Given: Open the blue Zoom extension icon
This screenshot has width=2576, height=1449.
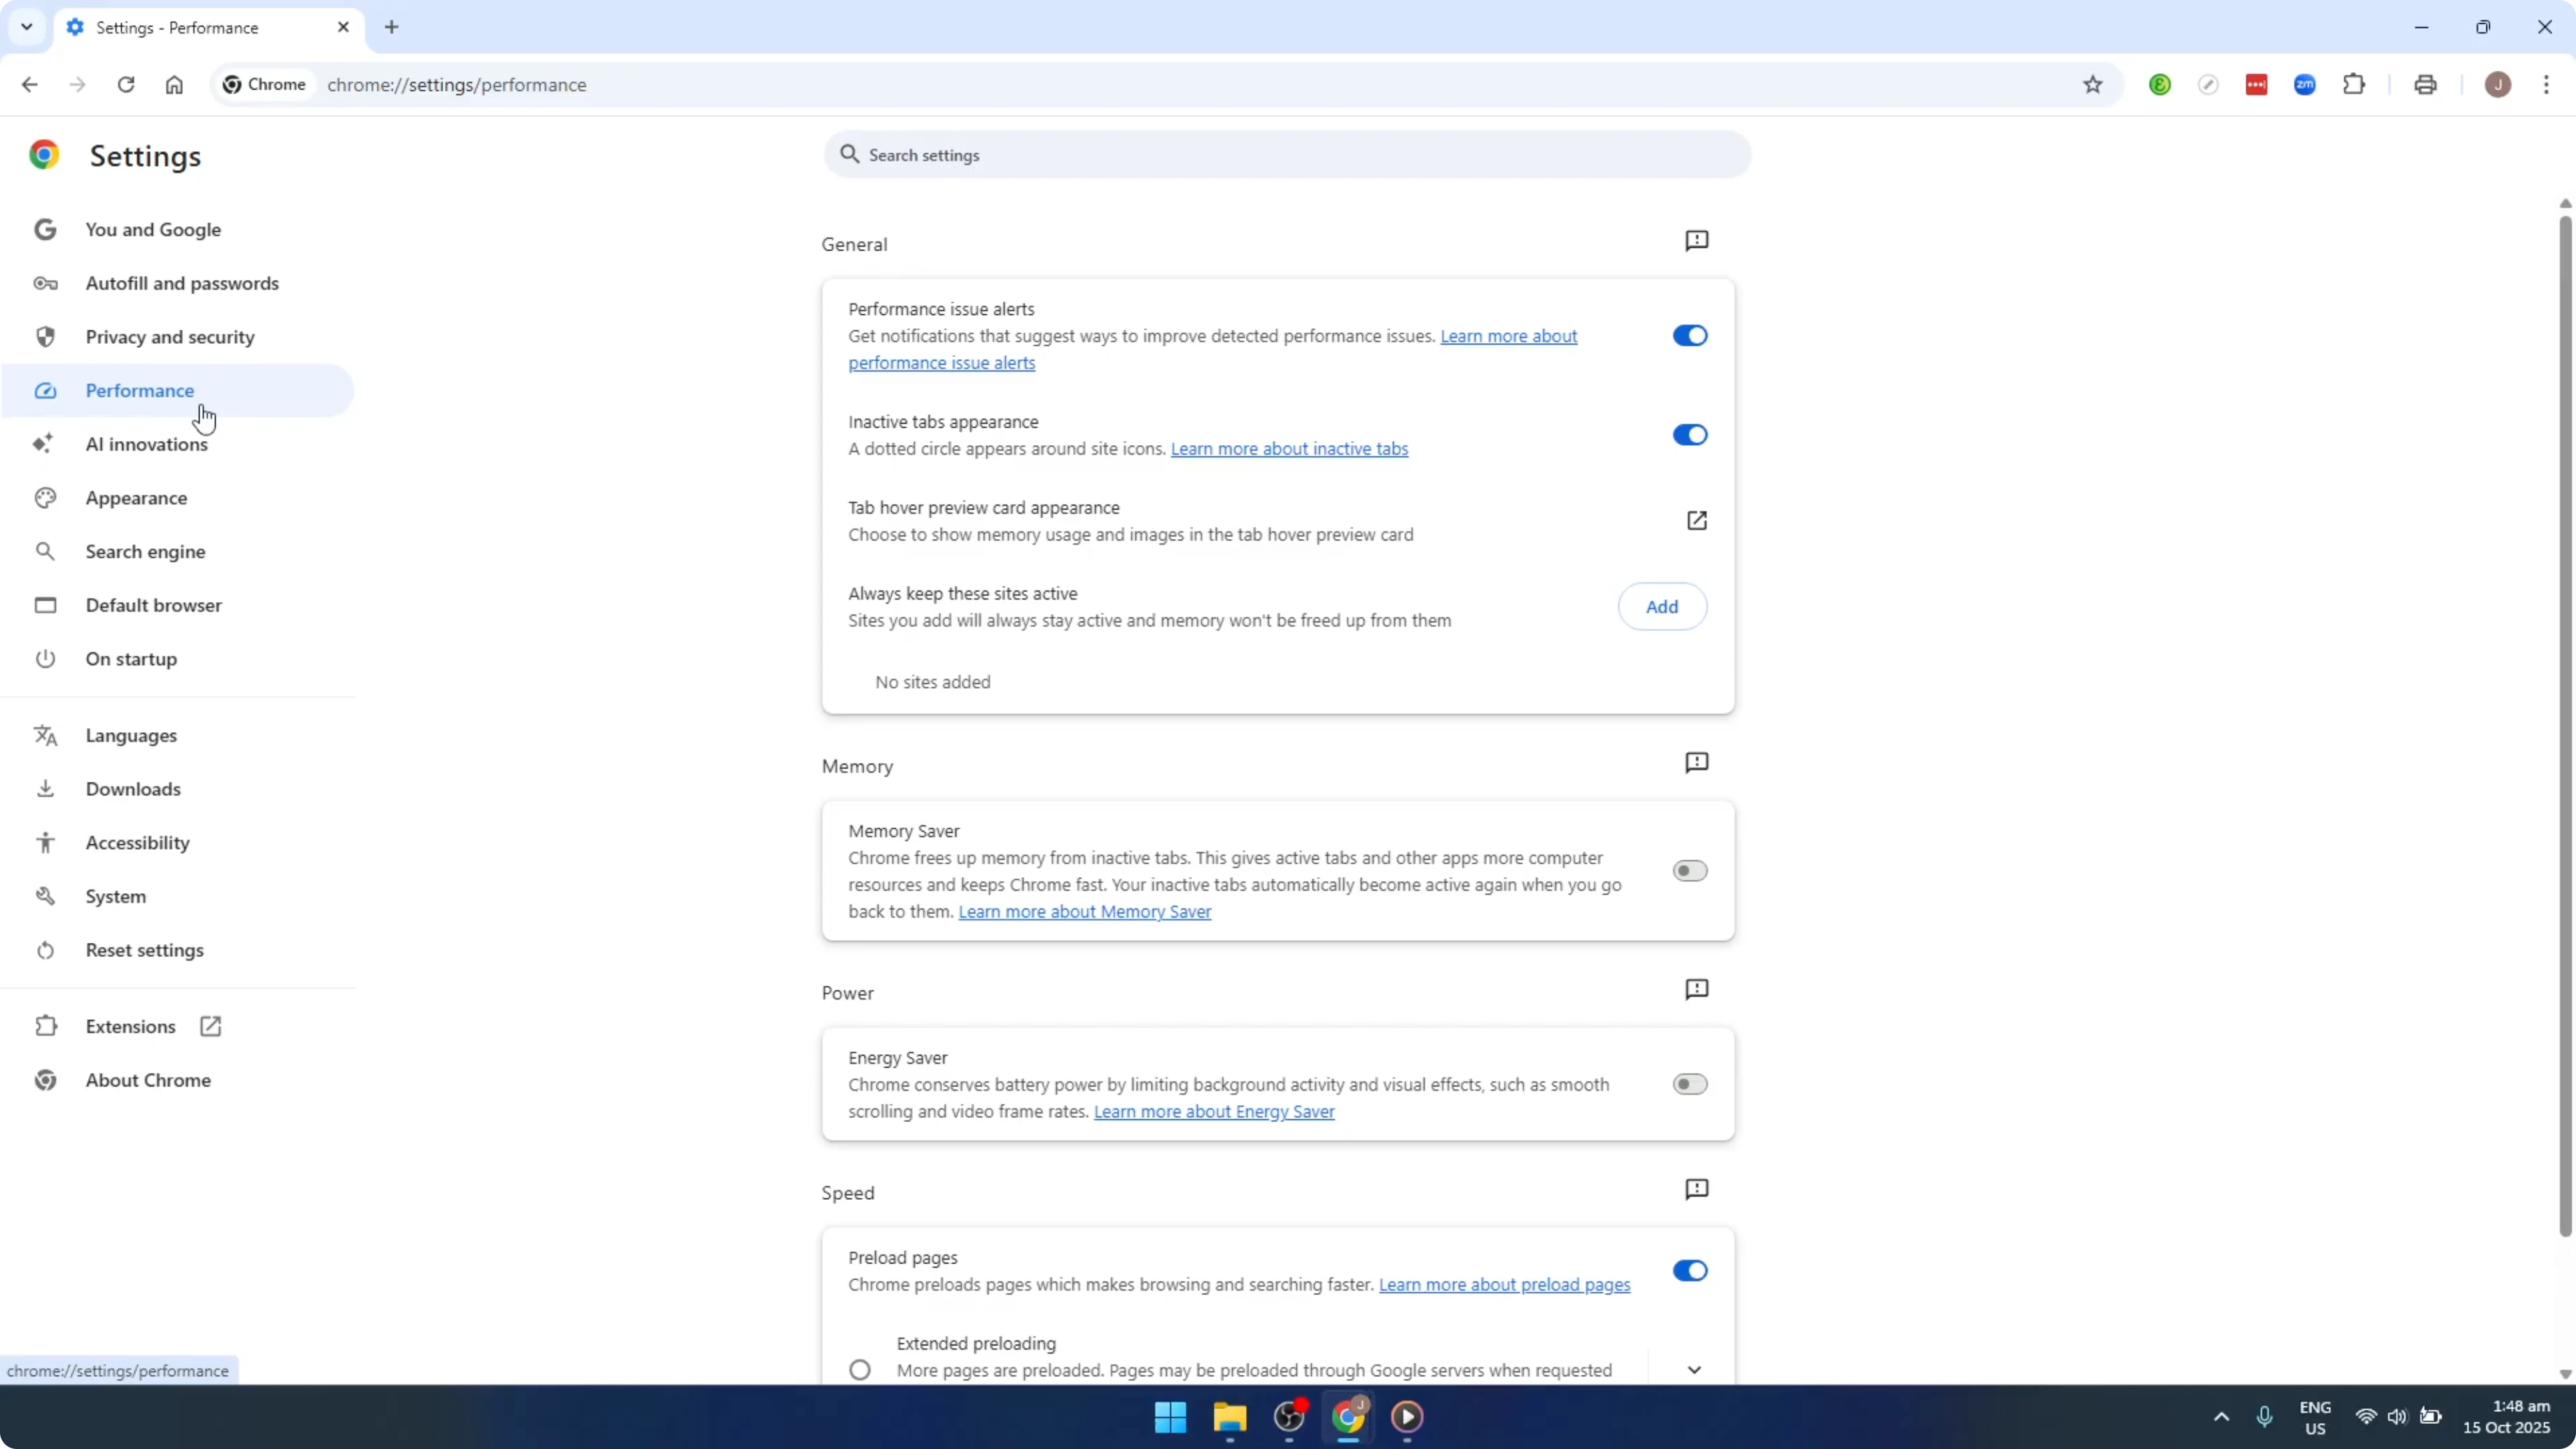Looking at the screenshot, I should coord(2305,85).
